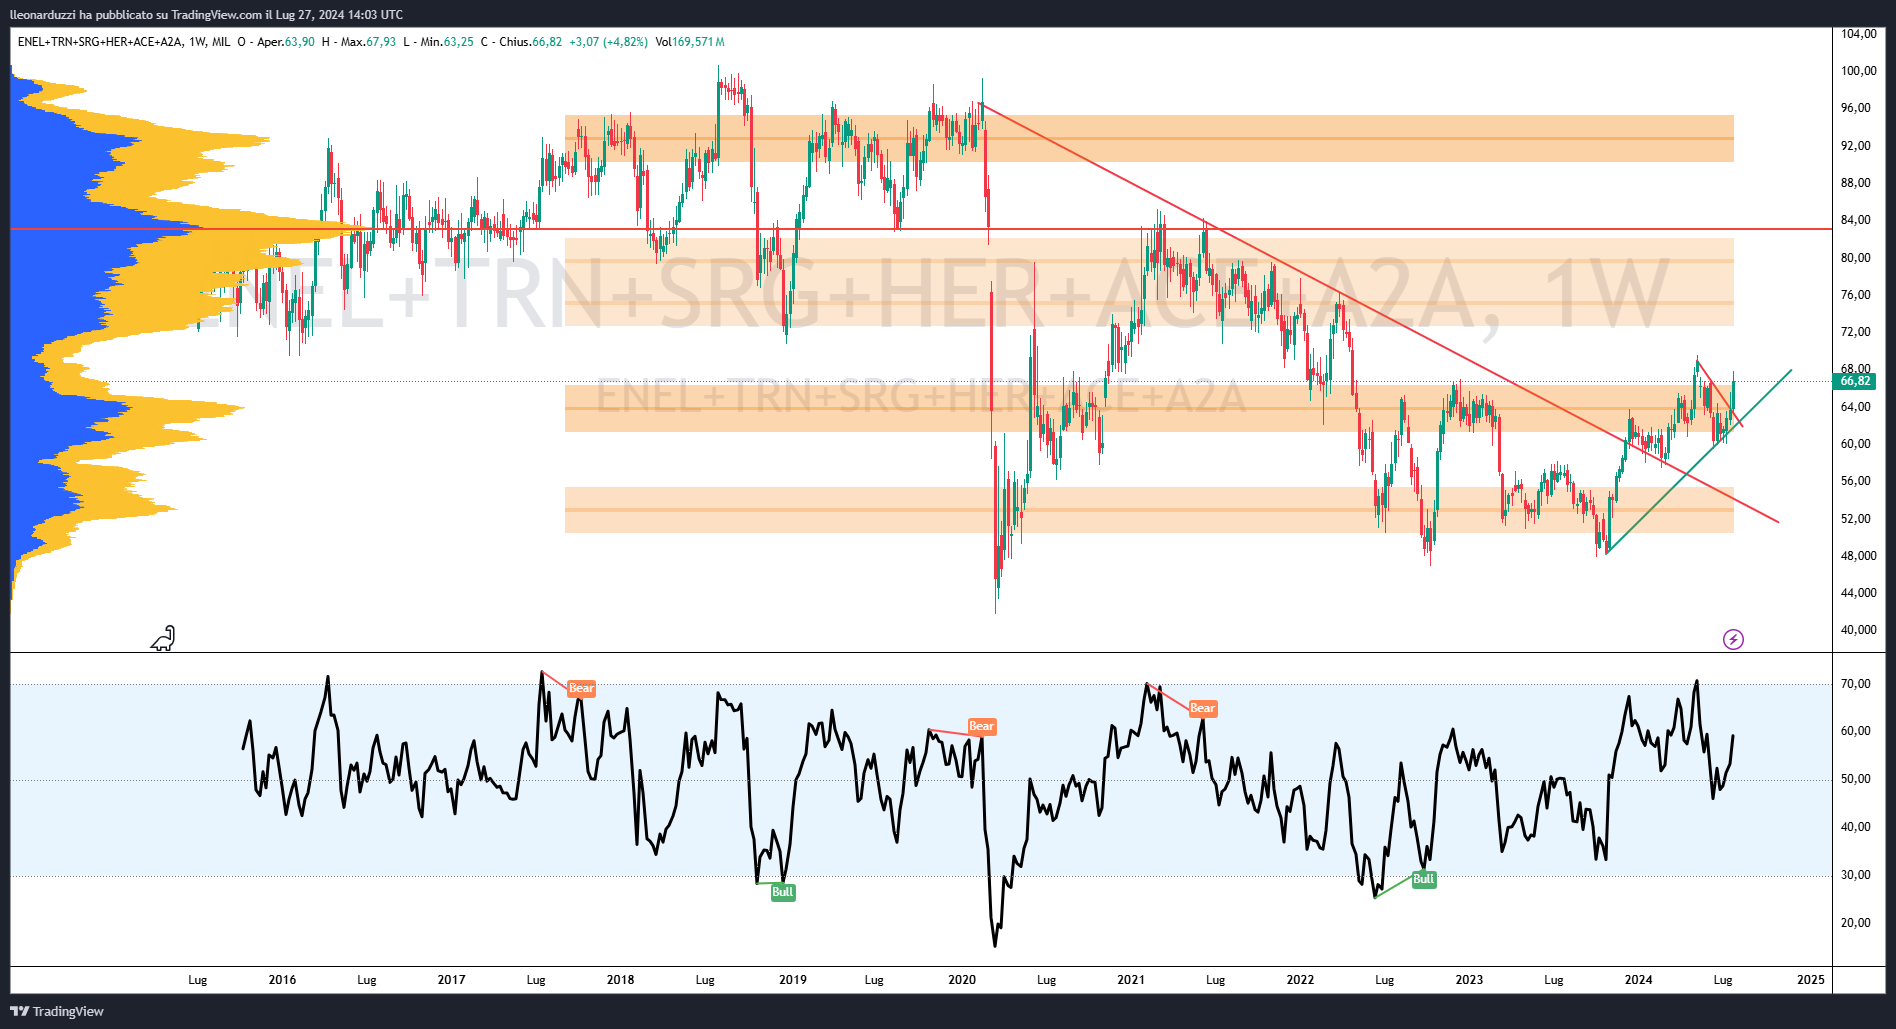Click the 2018 label on the time axis
1896x1029 pixels.
coord(620,980)
